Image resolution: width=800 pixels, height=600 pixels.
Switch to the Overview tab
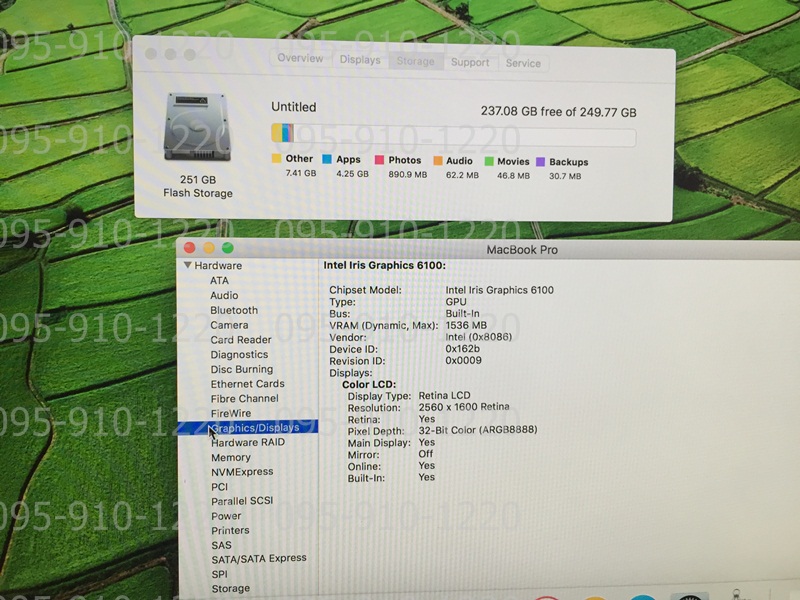(300, 59)
